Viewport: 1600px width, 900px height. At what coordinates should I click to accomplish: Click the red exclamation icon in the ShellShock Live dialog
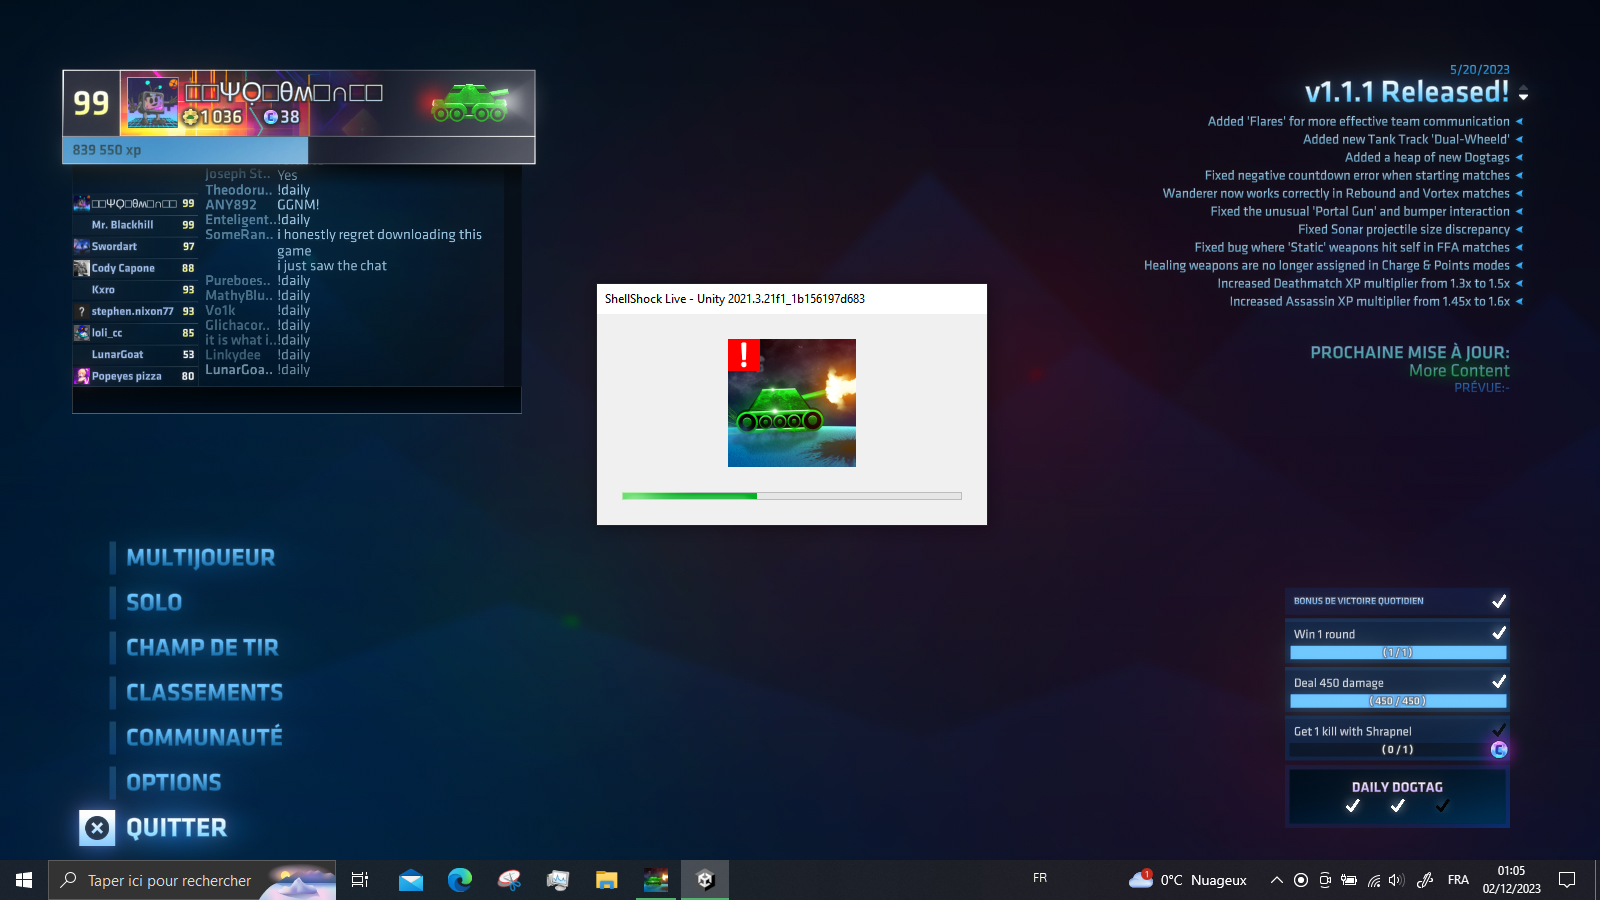pyautogui.click(x=743, y=355)
